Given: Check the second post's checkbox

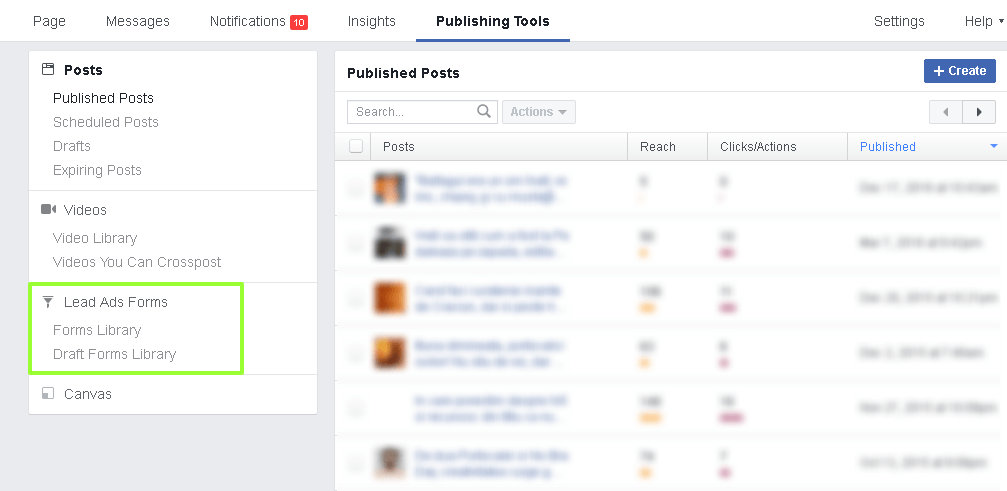Looking at the screenshot, I should pos(356,243).
